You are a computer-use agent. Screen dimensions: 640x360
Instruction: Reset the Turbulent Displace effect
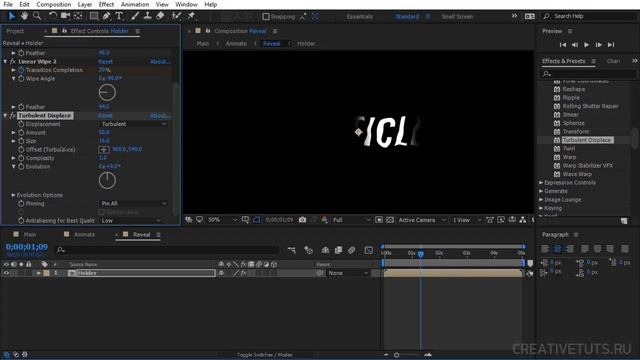pos(105,116)
